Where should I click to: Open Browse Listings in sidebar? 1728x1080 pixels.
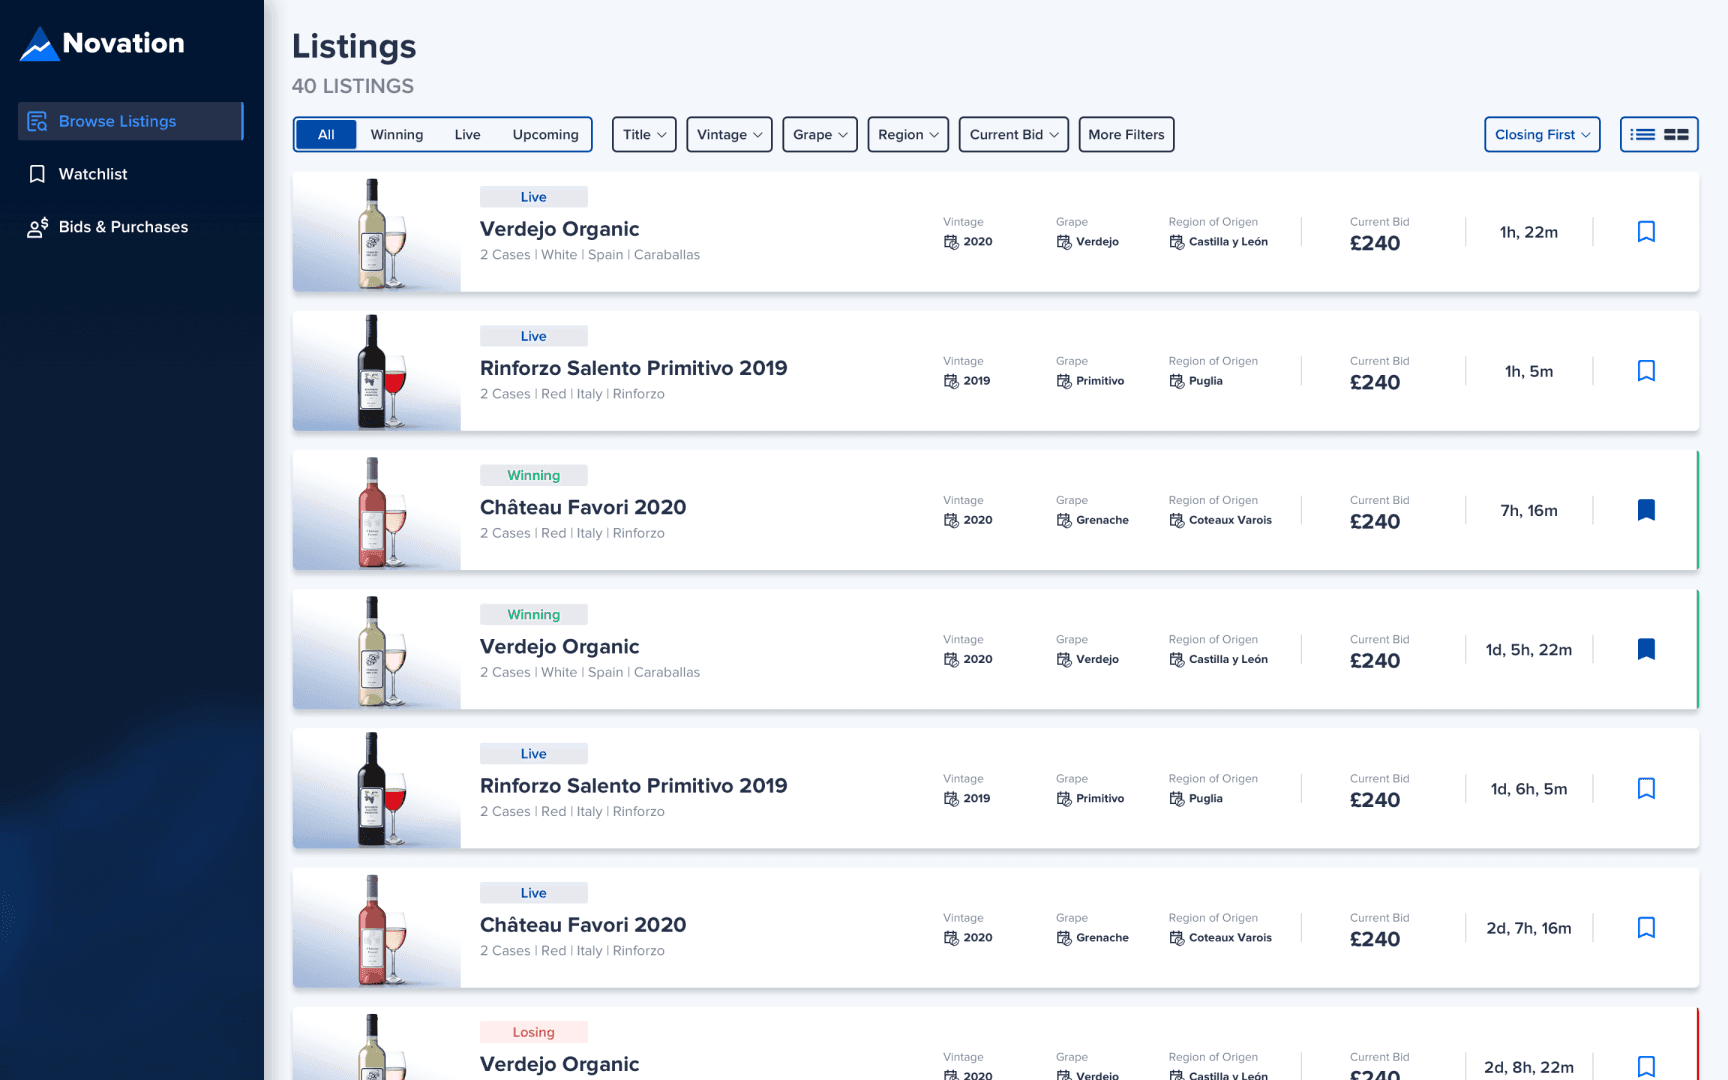[130, 121]
